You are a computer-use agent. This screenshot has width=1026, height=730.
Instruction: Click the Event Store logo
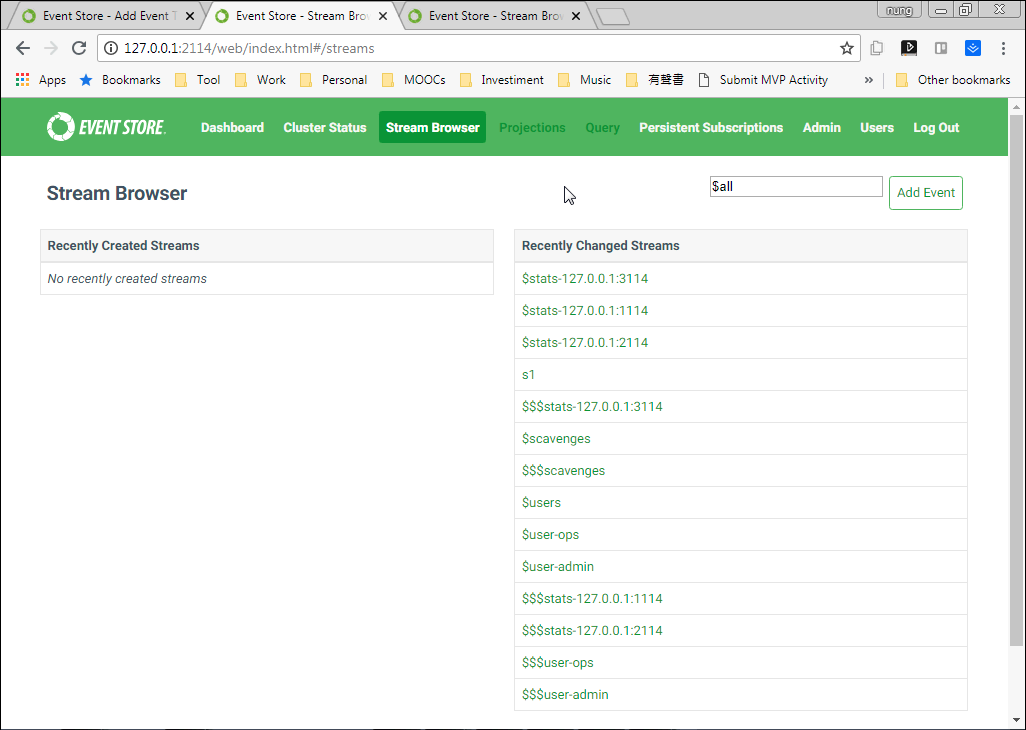coord(106,127)
